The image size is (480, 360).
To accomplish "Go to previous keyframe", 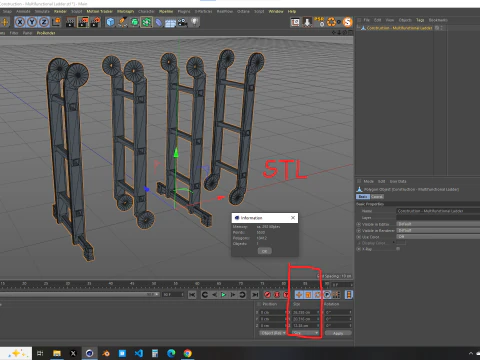I will click(x=205, y=295).
